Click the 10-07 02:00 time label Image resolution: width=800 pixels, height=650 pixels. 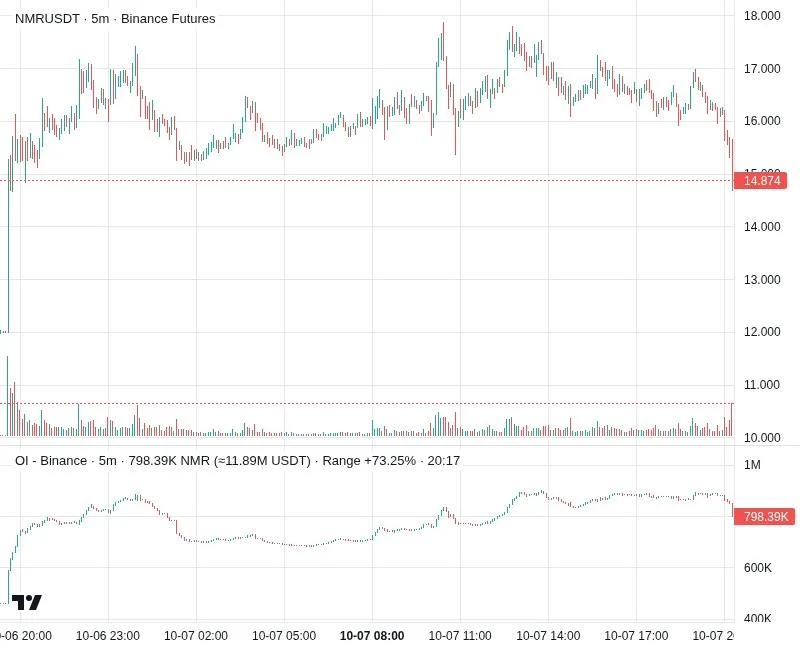[x=196, y=636]
